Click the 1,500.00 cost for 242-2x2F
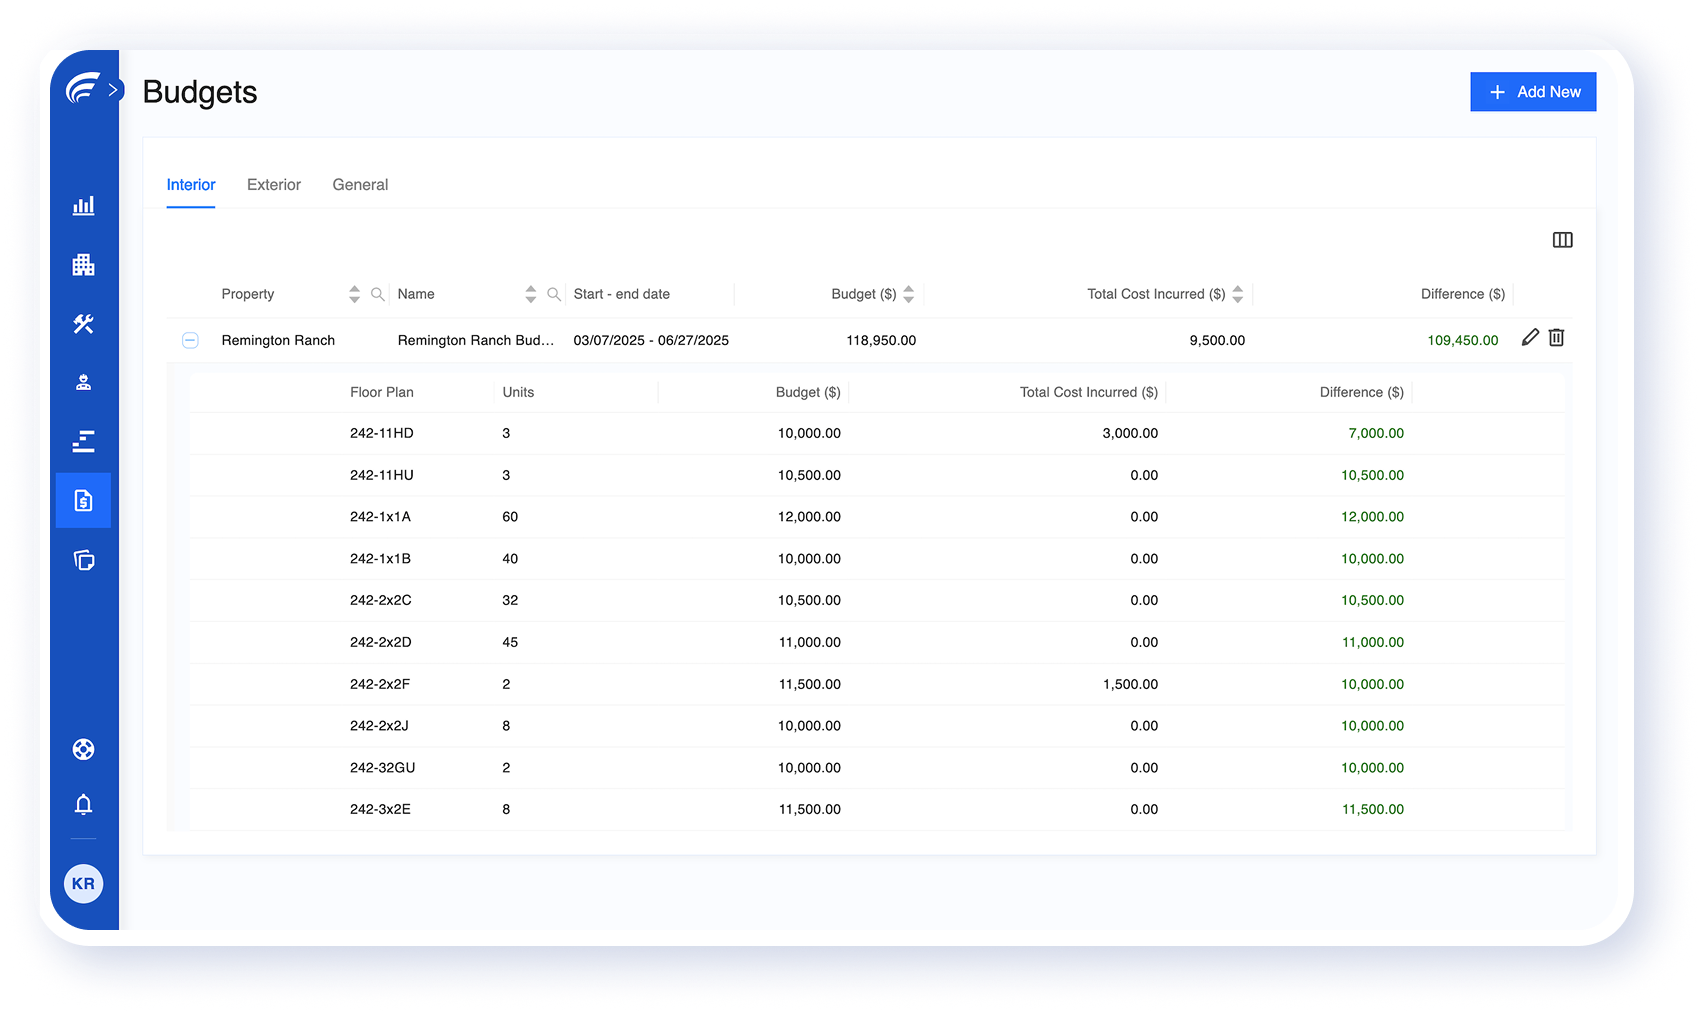 click(1130, 685)
